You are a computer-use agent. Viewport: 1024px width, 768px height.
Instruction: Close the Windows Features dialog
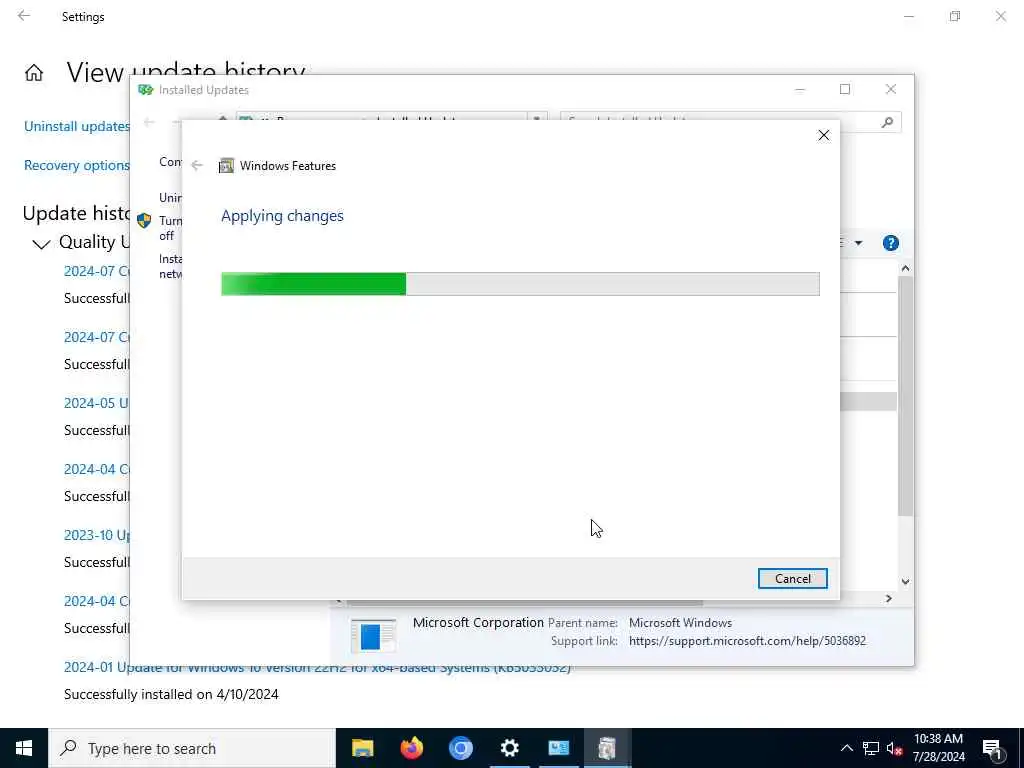coord(824,135)
